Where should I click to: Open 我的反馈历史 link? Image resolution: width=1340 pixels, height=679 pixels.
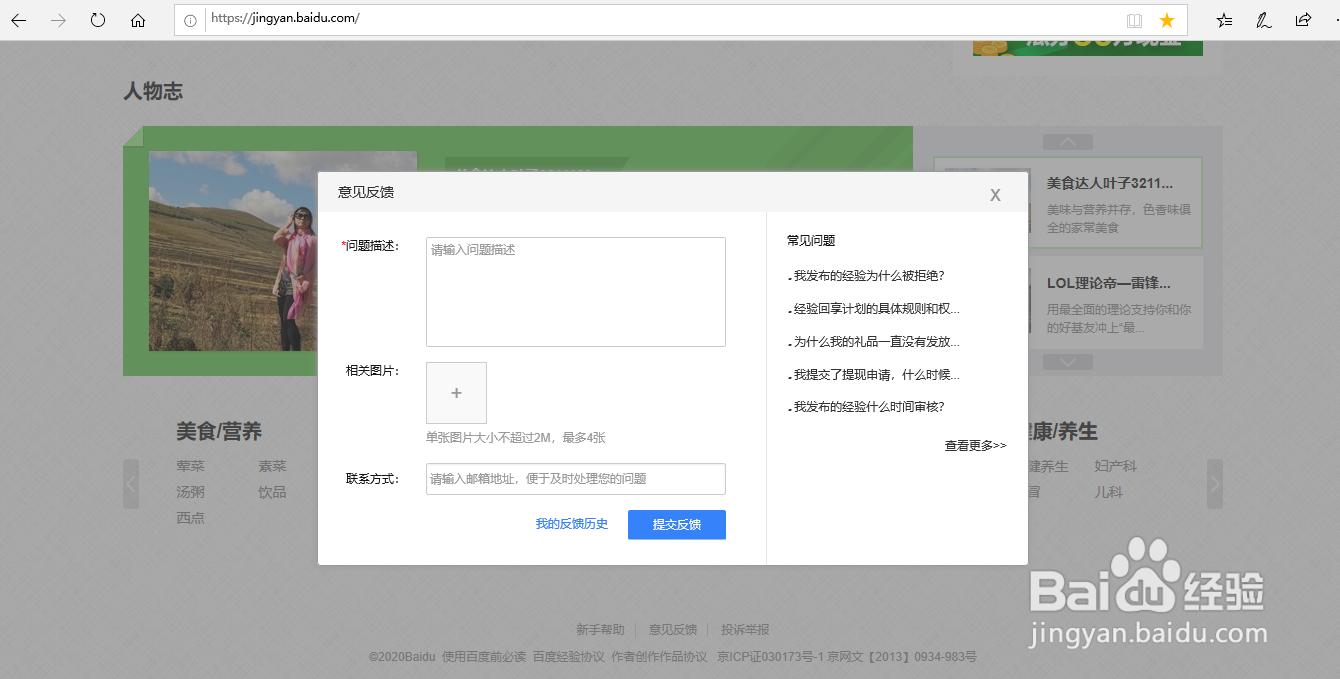pyautogui.click(x=571, y=522)
